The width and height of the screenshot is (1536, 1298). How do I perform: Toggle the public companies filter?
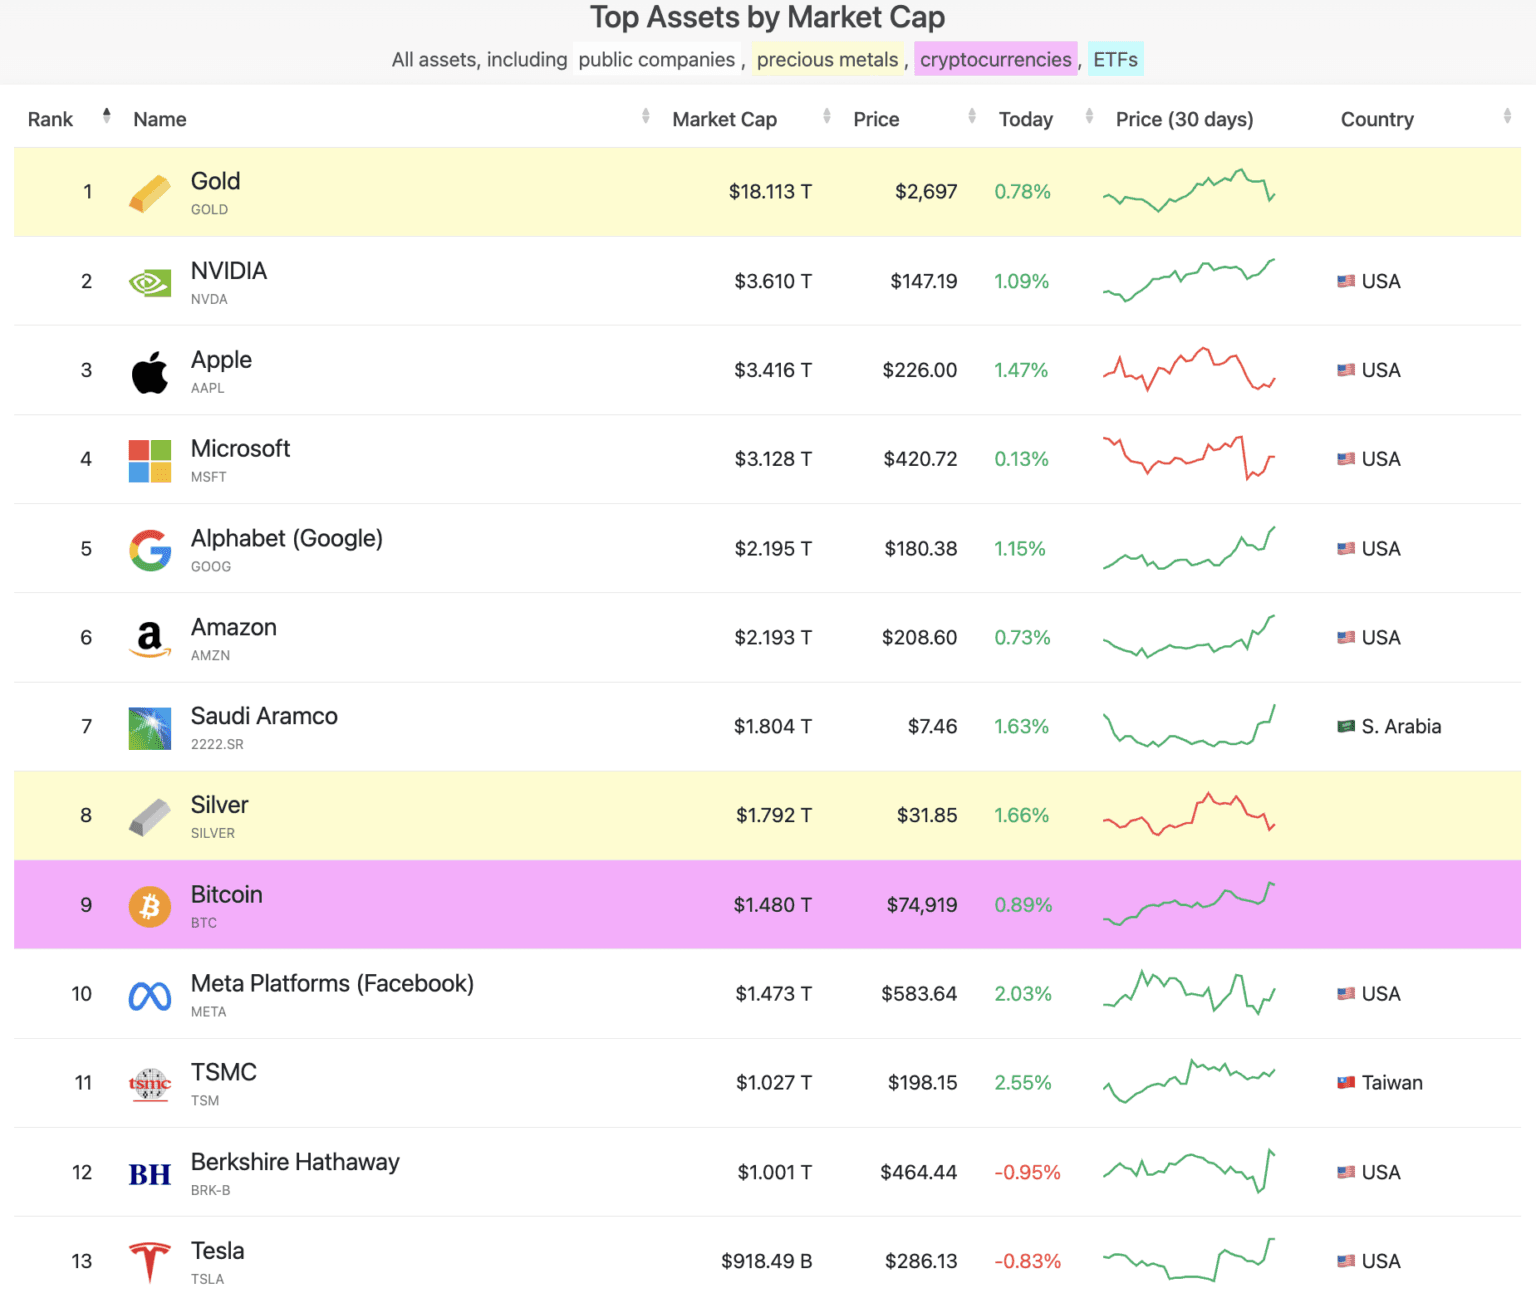tap(656, 60)
